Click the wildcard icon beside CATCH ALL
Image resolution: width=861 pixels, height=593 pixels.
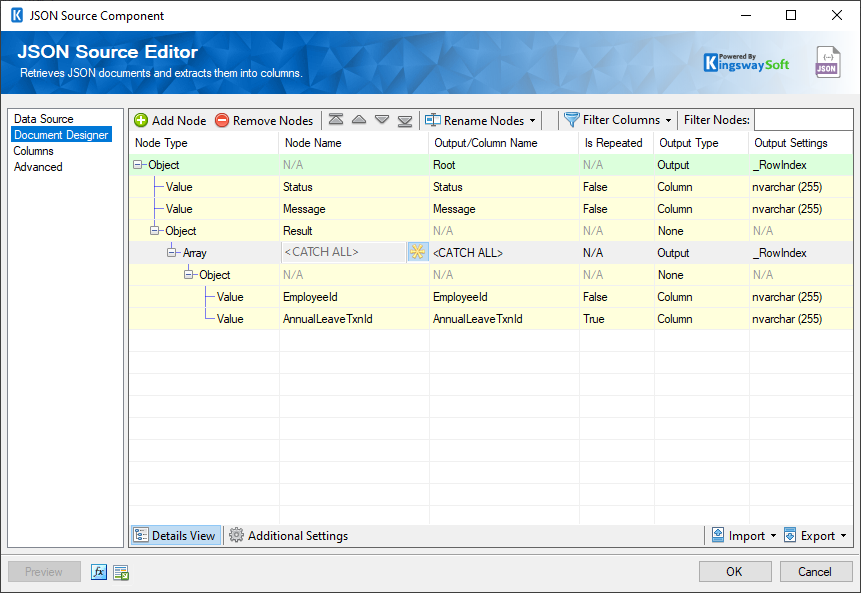coord(417,252)
